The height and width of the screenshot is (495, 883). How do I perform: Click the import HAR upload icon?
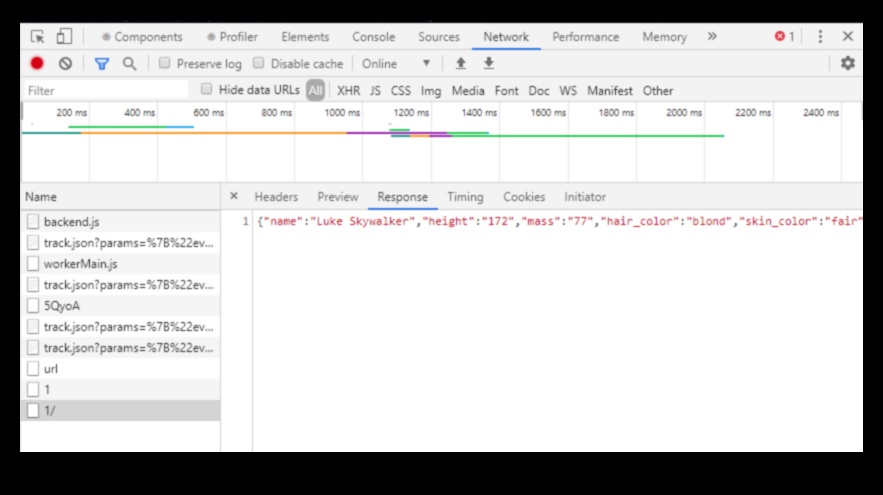point(460,63)
